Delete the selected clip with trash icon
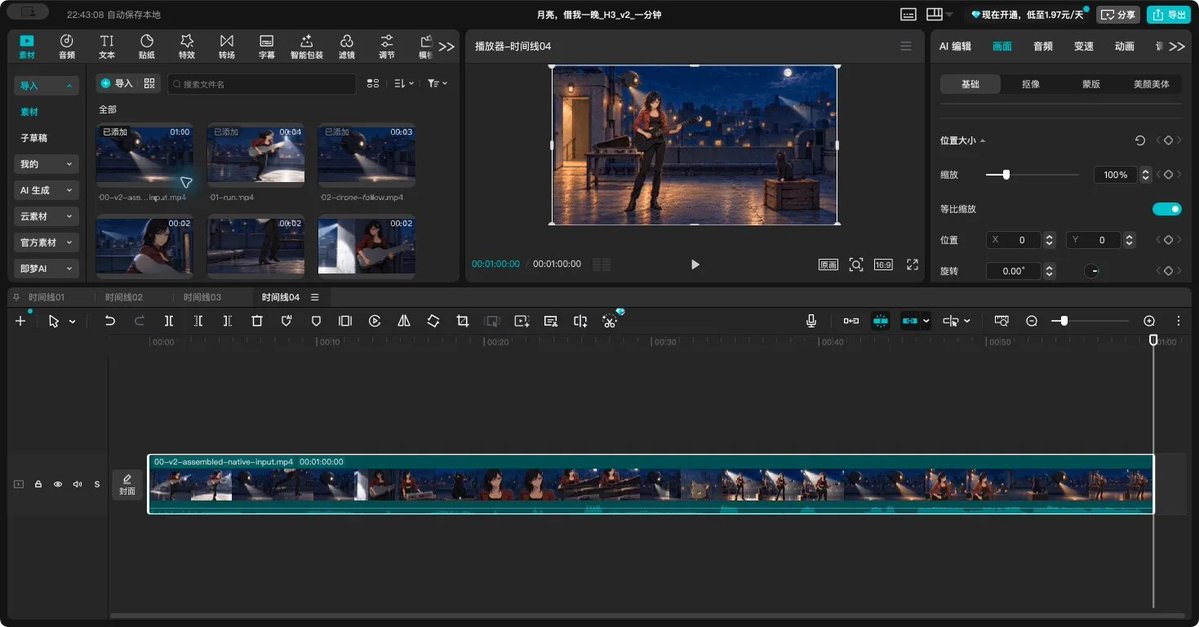 [257, 321]
